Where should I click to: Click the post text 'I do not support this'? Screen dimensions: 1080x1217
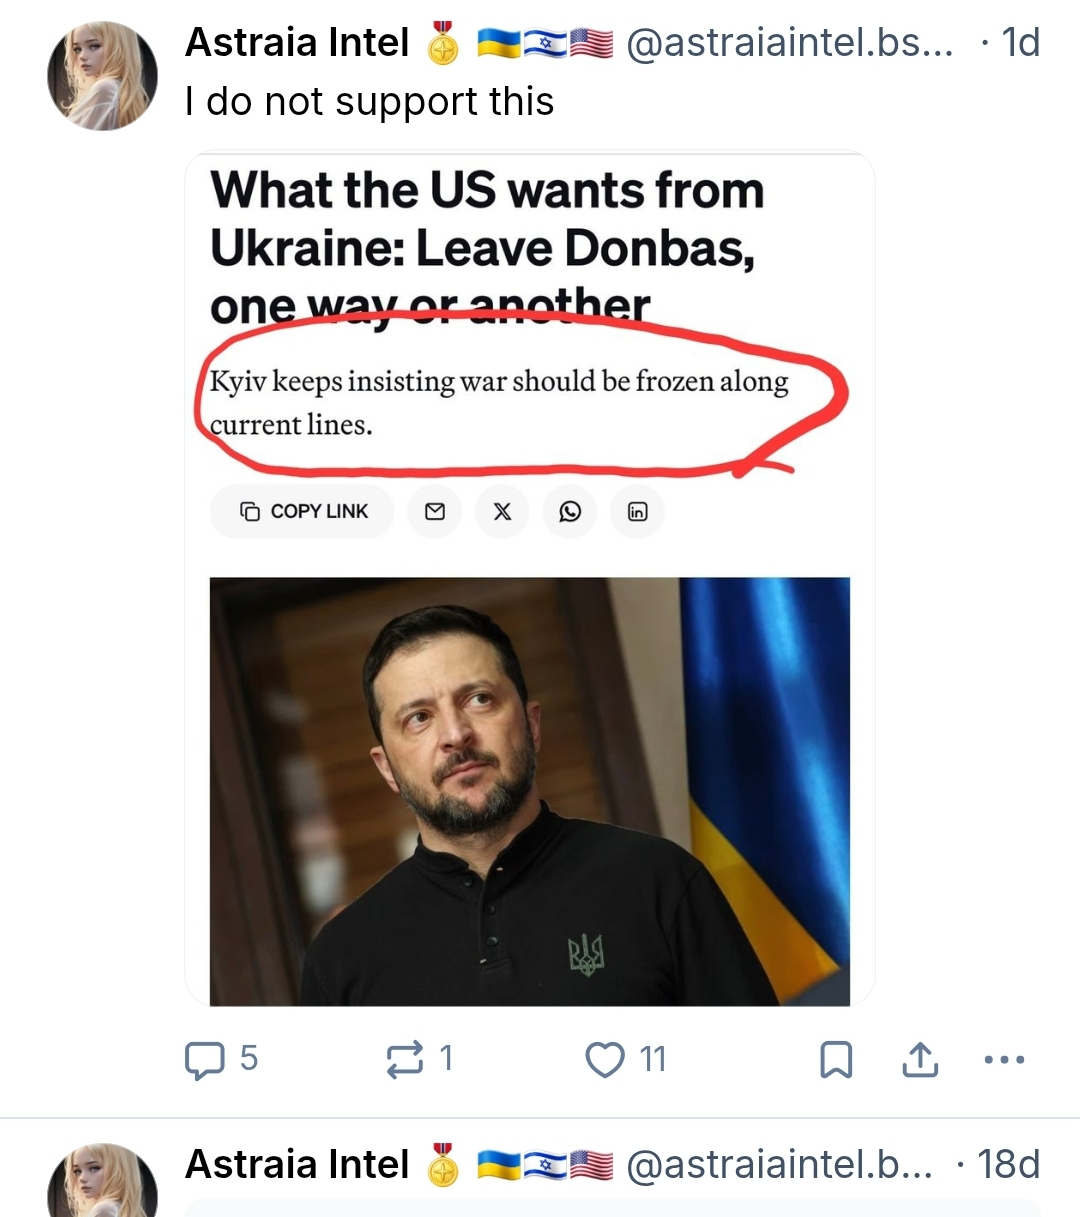tap(369, 102)
